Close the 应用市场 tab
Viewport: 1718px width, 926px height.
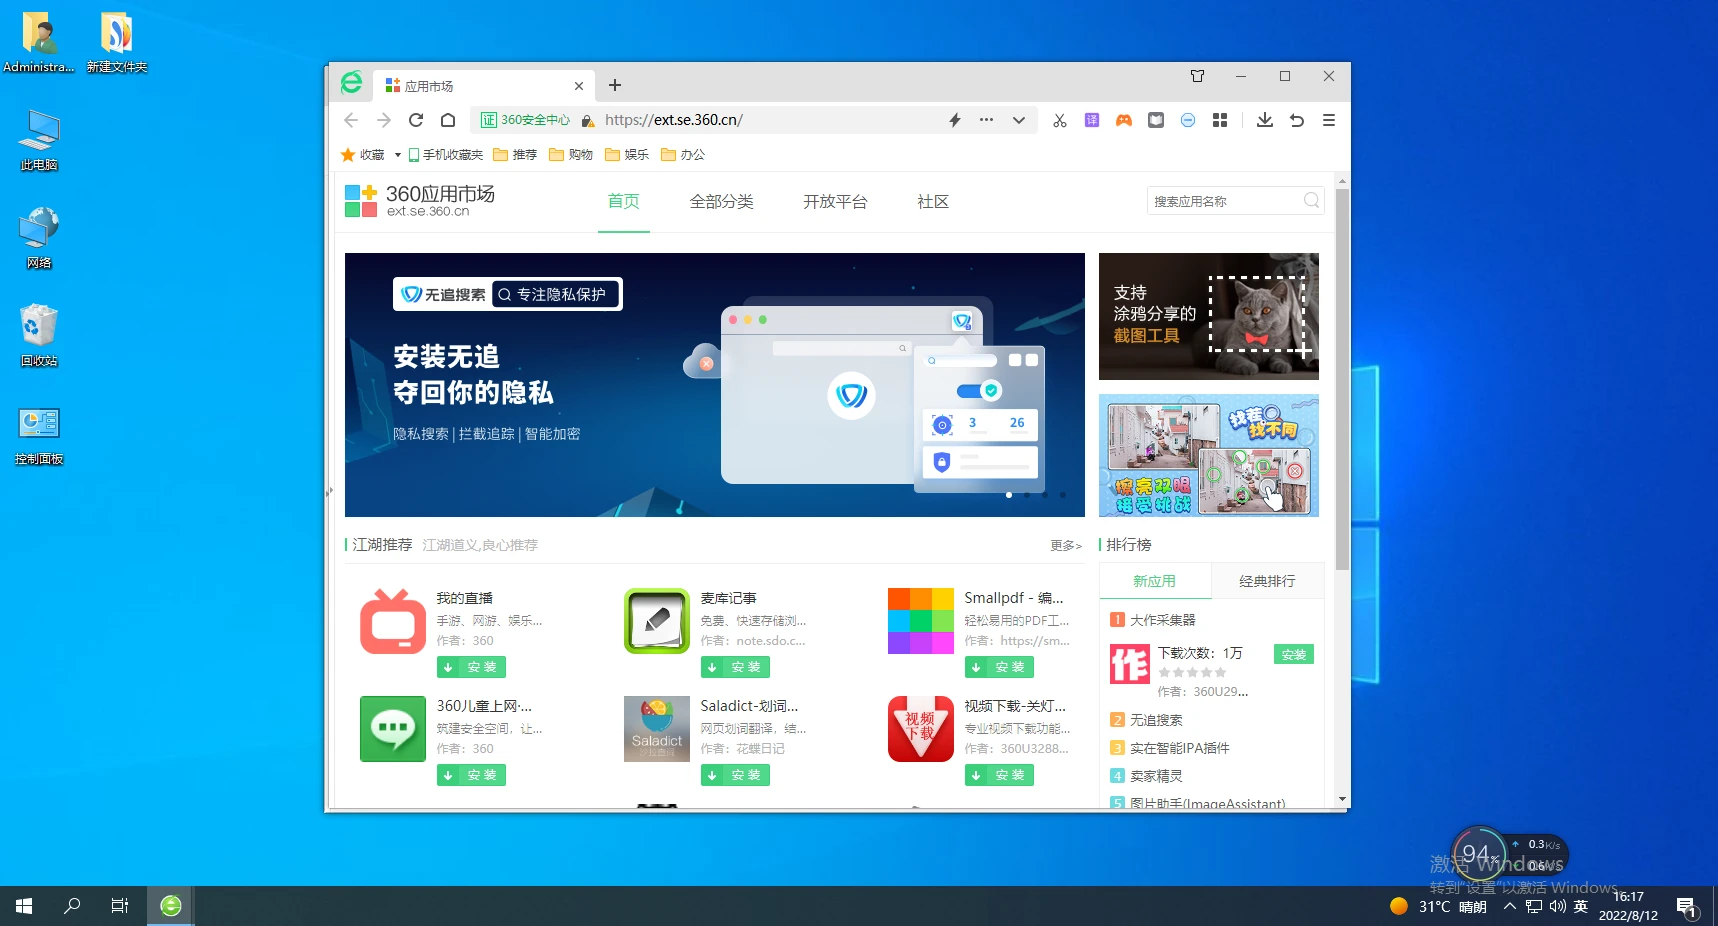pyautogui.click(x=579, y=86)
